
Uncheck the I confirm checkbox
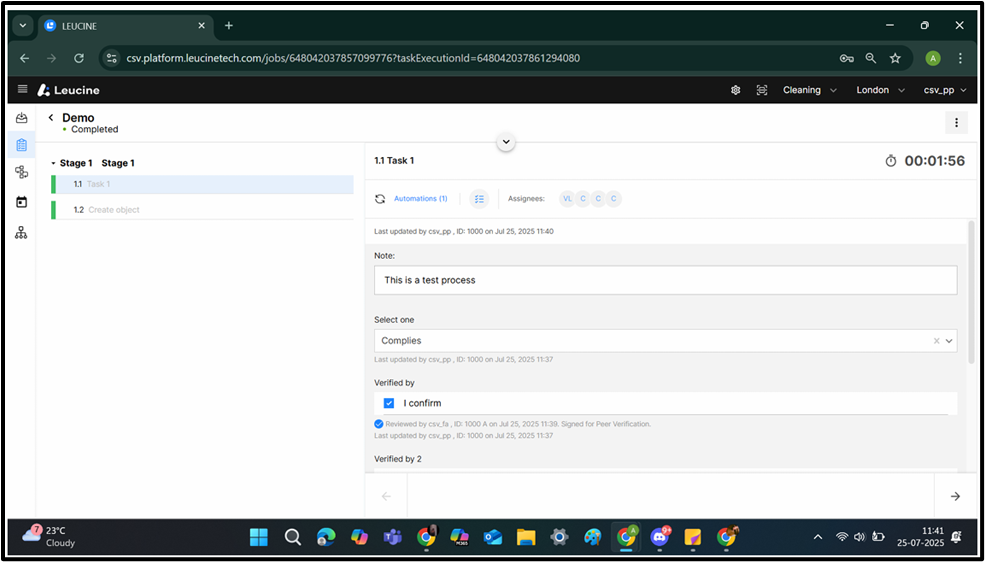[x=389, y=403]
